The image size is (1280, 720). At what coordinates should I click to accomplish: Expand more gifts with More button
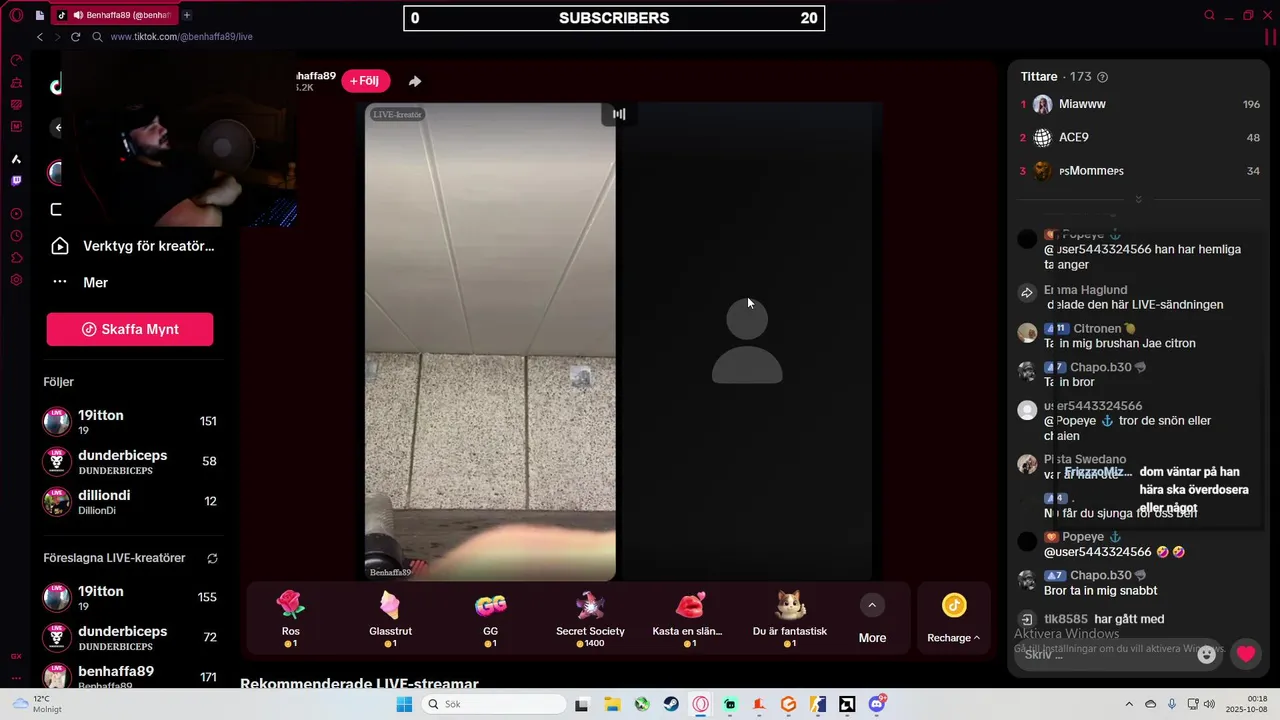(x=872, y=619)
